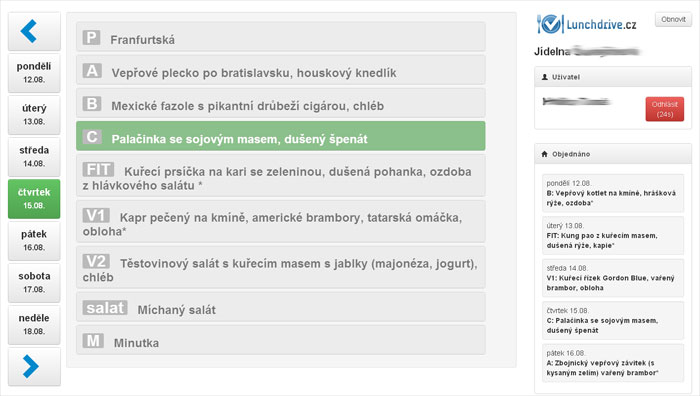
Task: Choose meal B Mexické fazole
Action: pos(281,103)
